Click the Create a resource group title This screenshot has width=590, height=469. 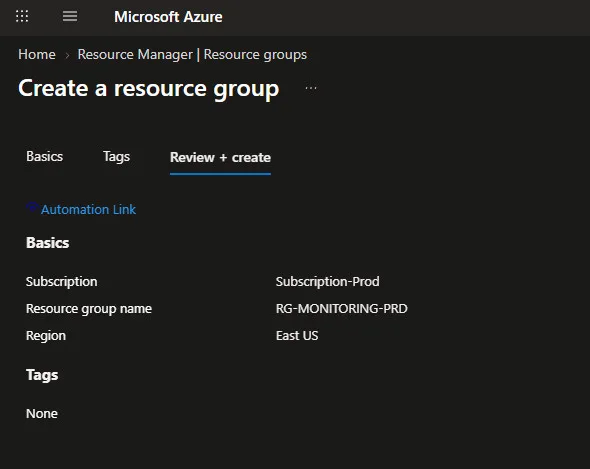(149, 89)
